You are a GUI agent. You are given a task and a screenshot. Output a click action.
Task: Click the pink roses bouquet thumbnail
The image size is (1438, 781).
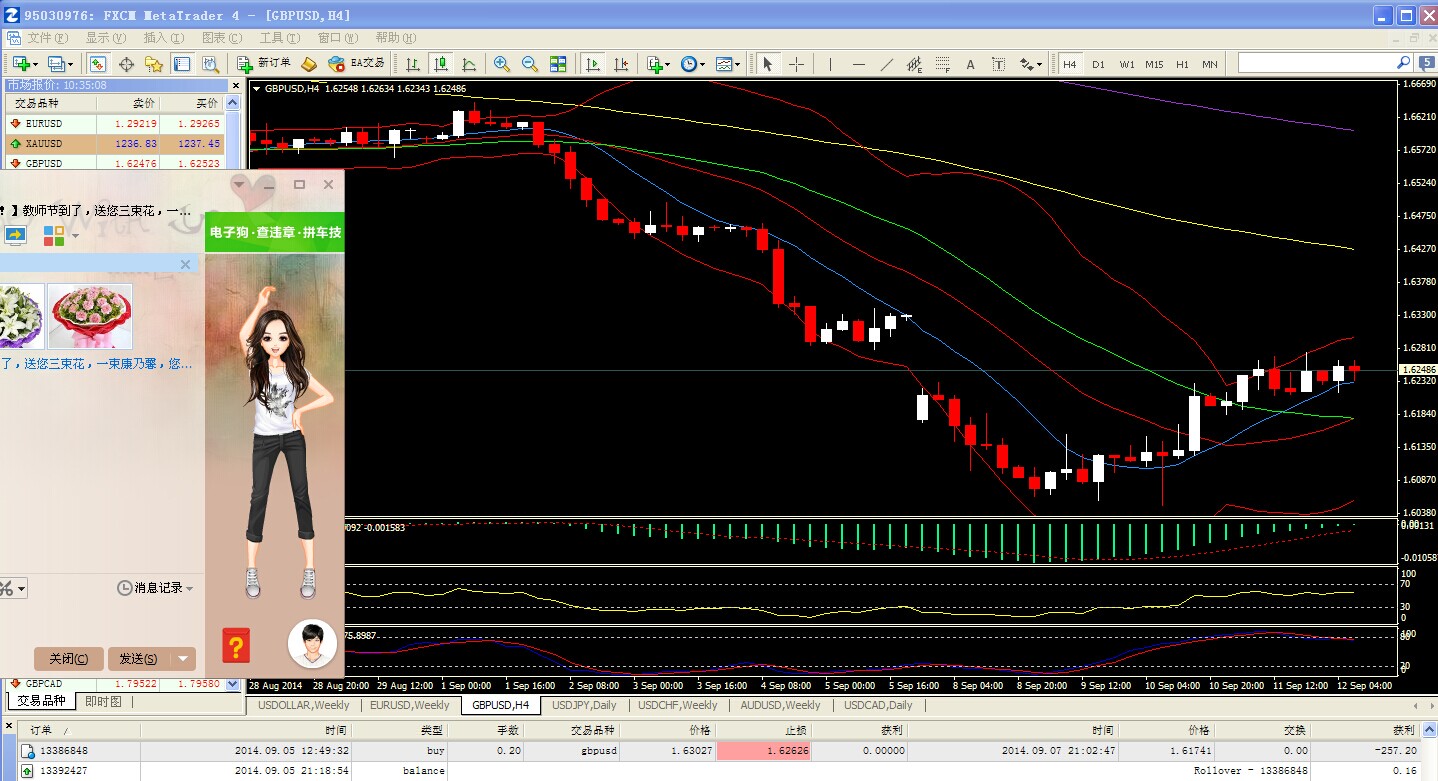pos(90,317)
